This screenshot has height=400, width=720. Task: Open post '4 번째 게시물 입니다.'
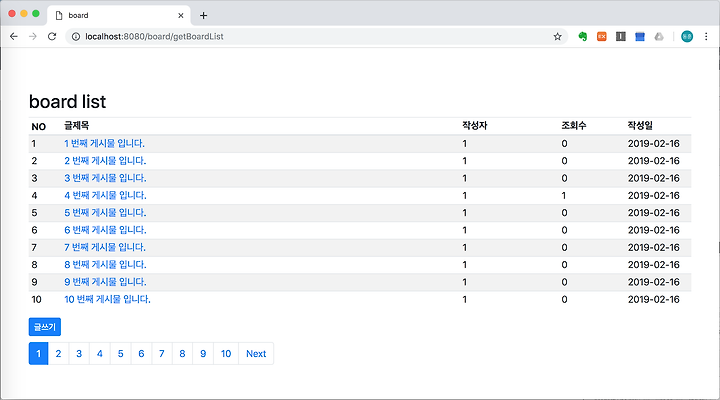pyautogui.click(x=105, y=195)
